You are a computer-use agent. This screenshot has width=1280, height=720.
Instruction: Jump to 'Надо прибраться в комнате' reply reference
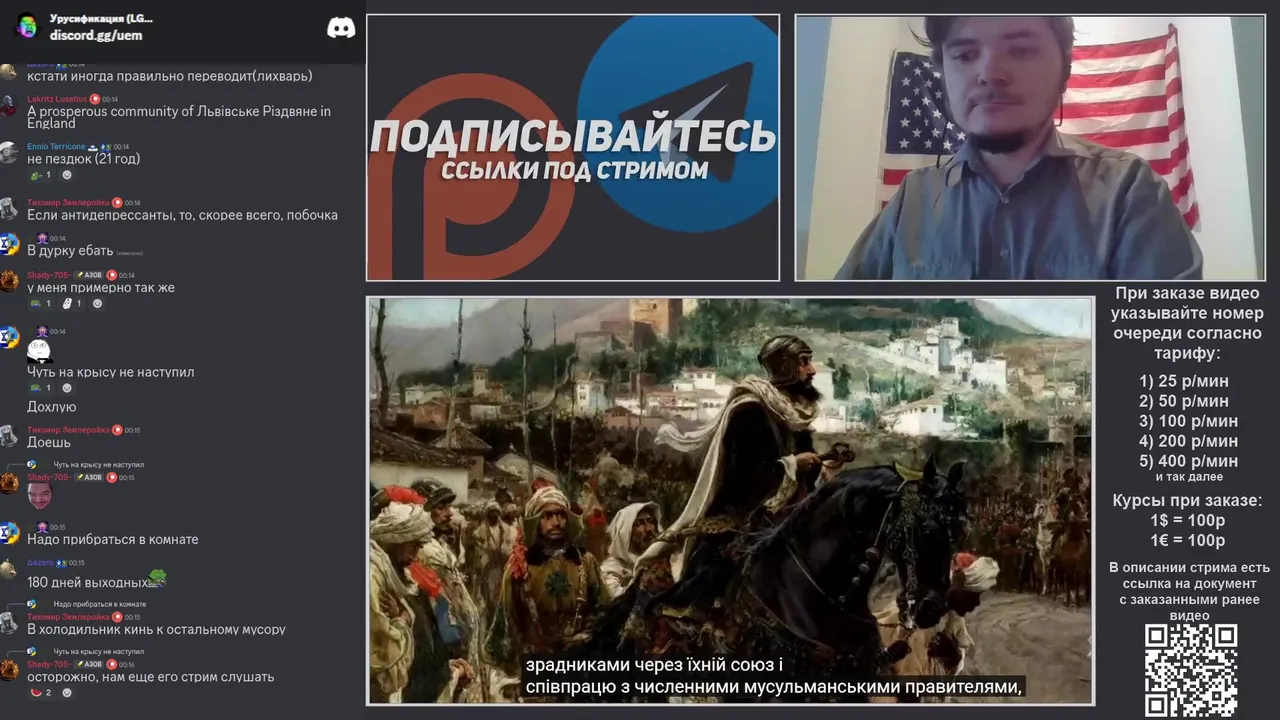coord(100,604)
